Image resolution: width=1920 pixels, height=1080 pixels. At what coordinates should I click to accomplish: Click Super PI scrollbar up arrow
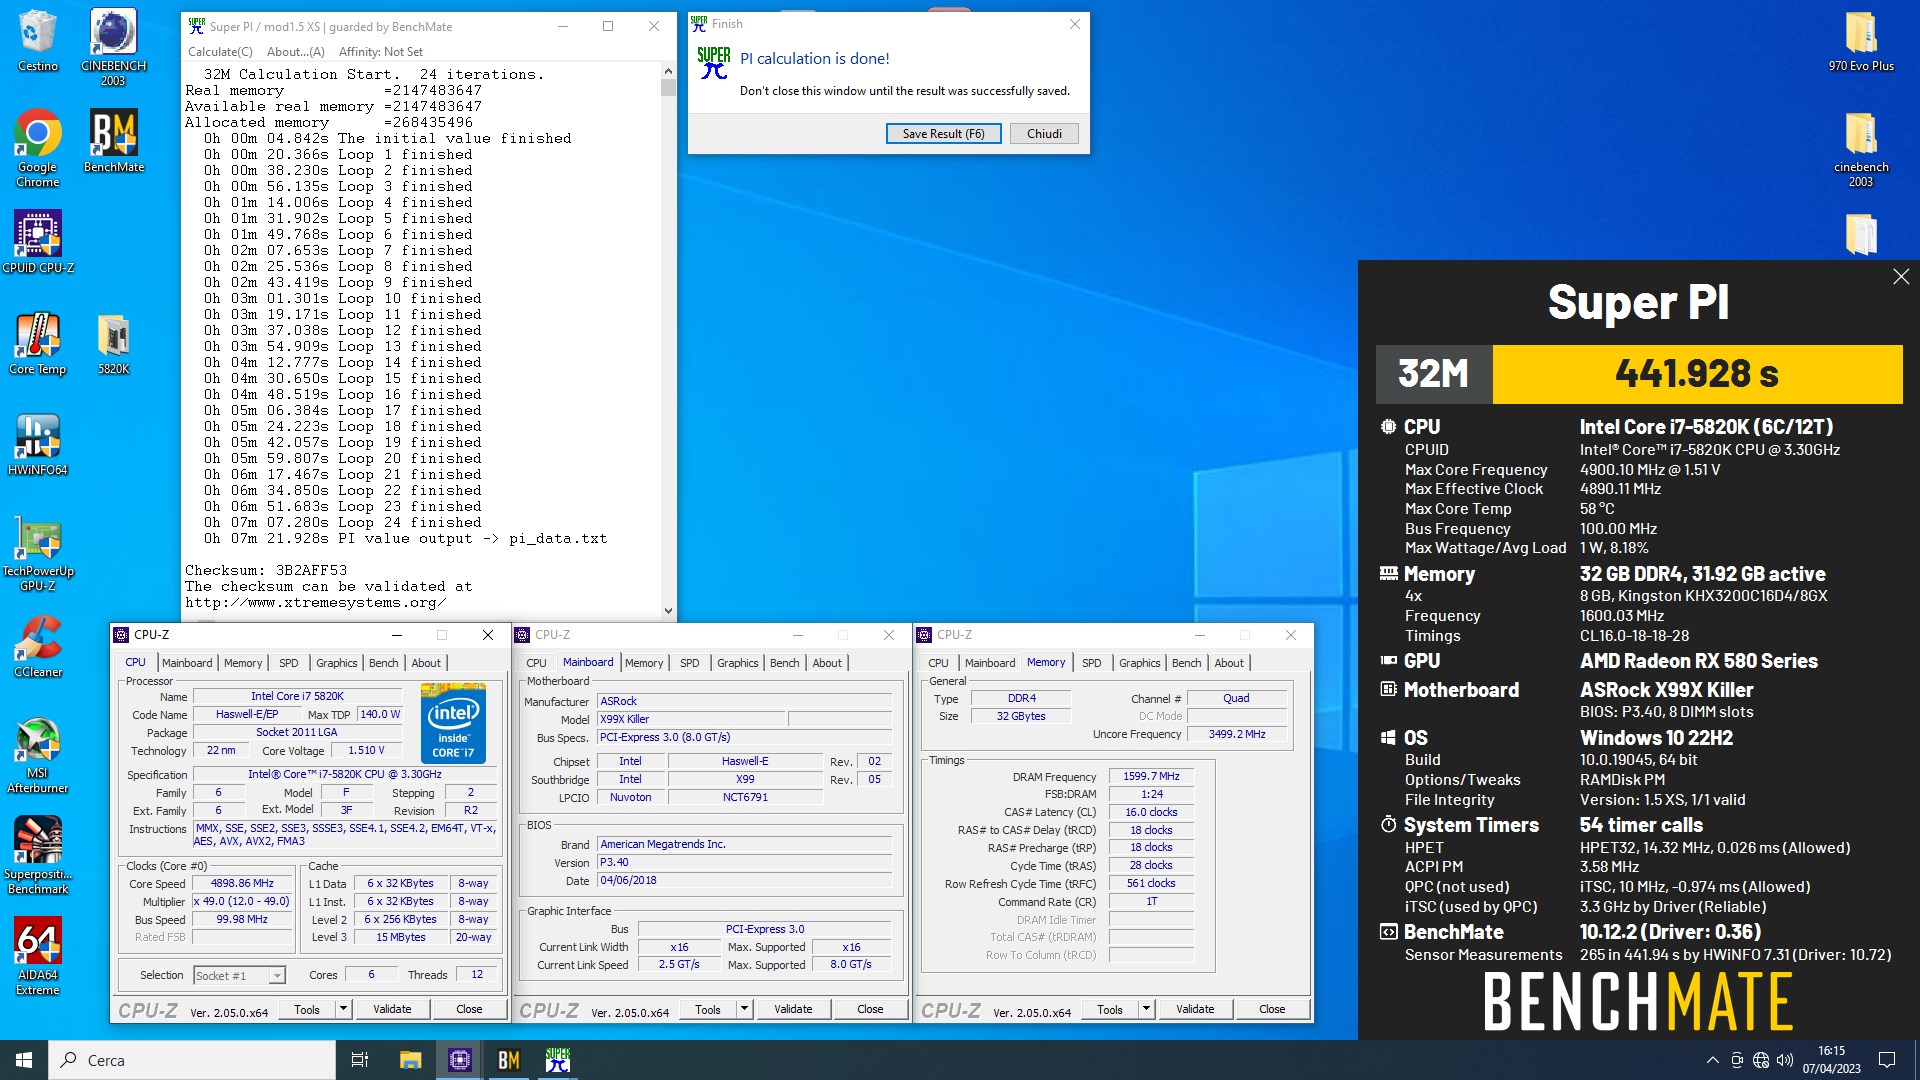(x=668, y=71)
